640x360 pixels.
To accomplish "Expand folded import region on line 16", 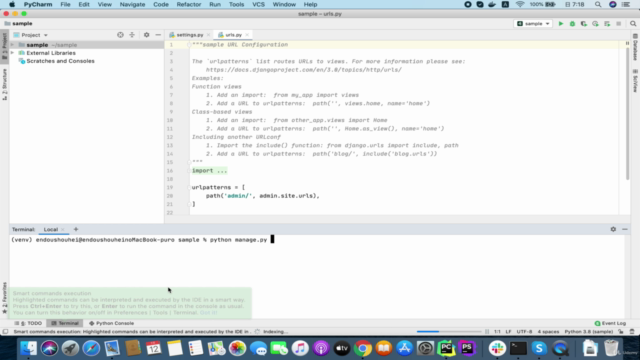I will pos(209,171).
